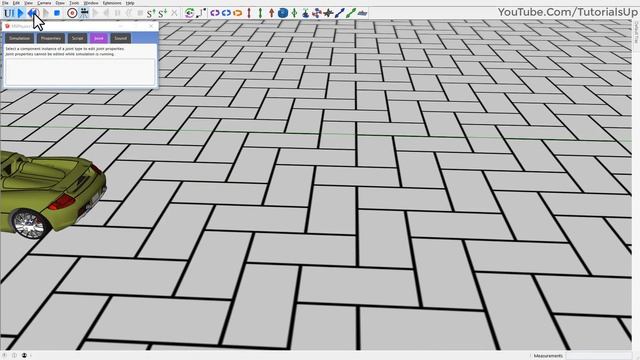Choose the blue sphere joint icon
640x360 pixels.
click(x=283, y=13)
